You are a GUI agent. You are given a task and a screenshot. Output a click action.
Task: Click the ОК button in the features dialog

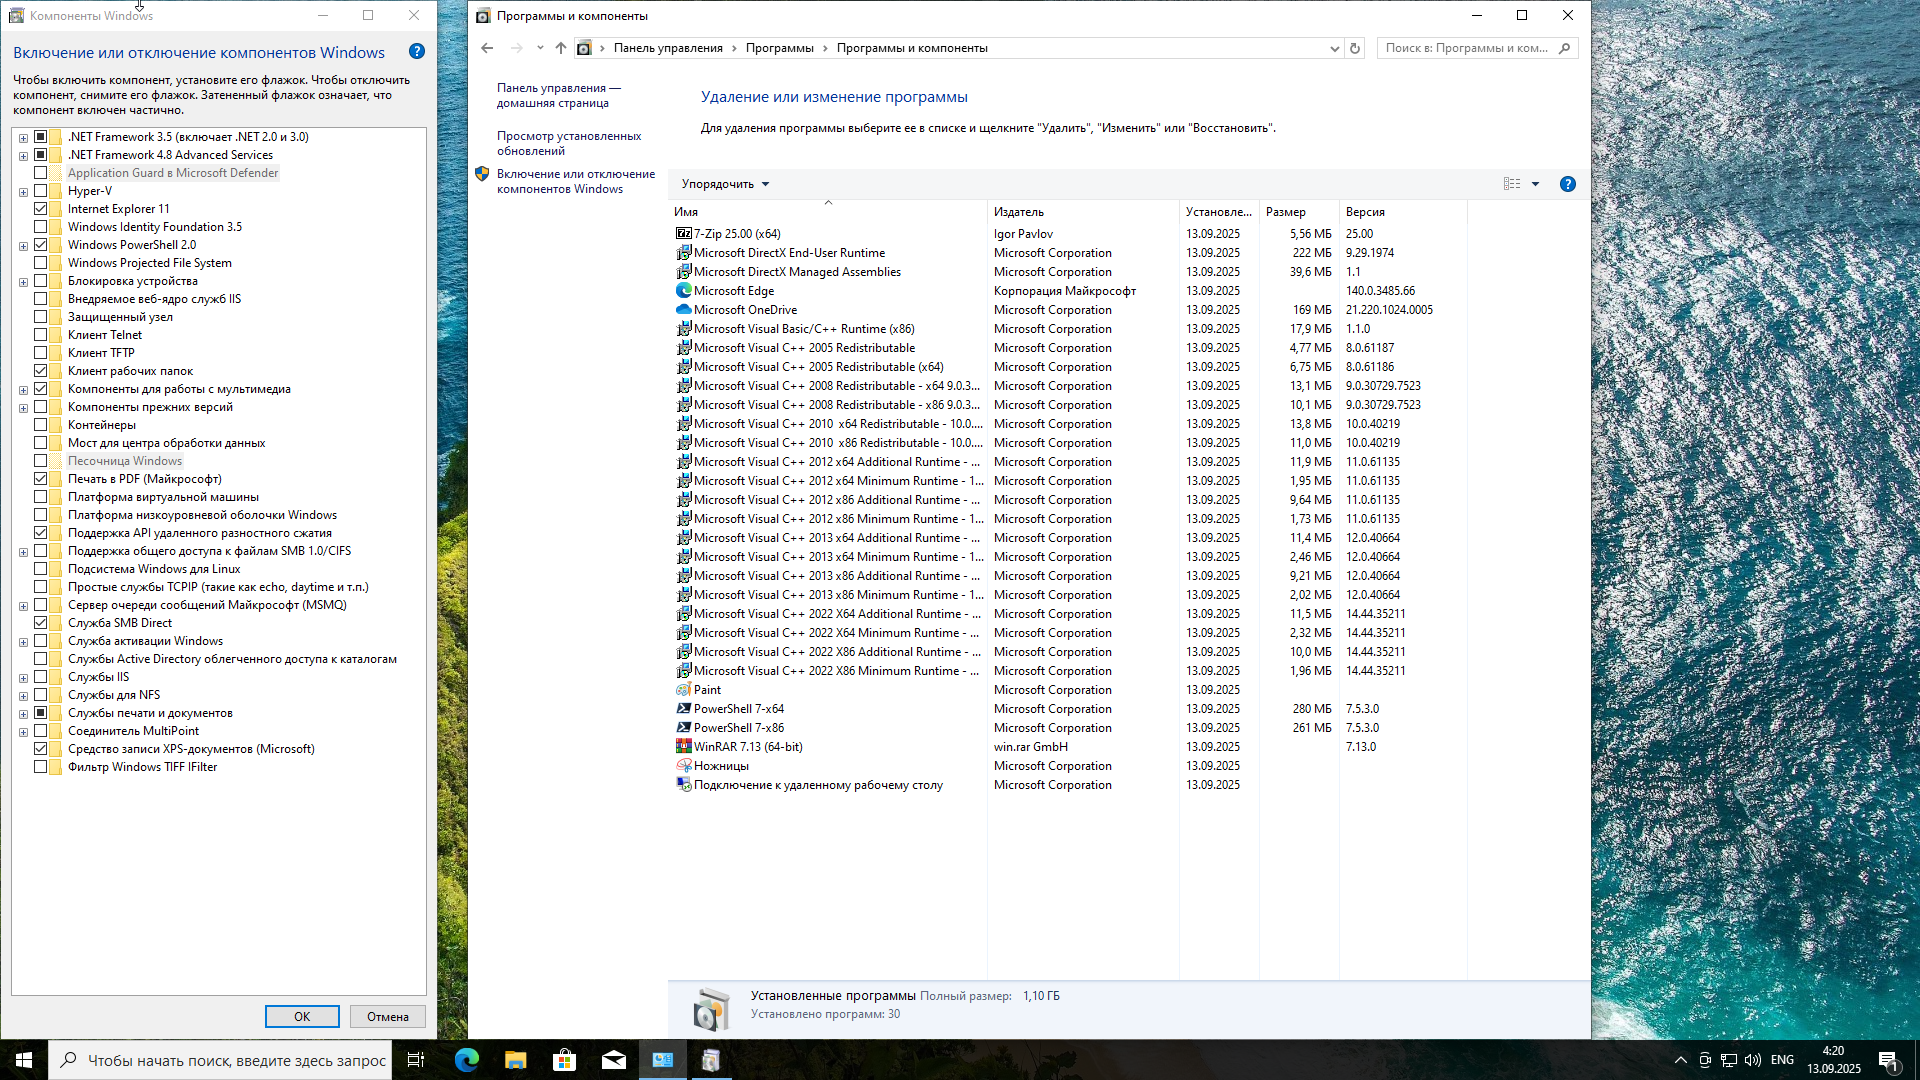tap(302, 1017)
